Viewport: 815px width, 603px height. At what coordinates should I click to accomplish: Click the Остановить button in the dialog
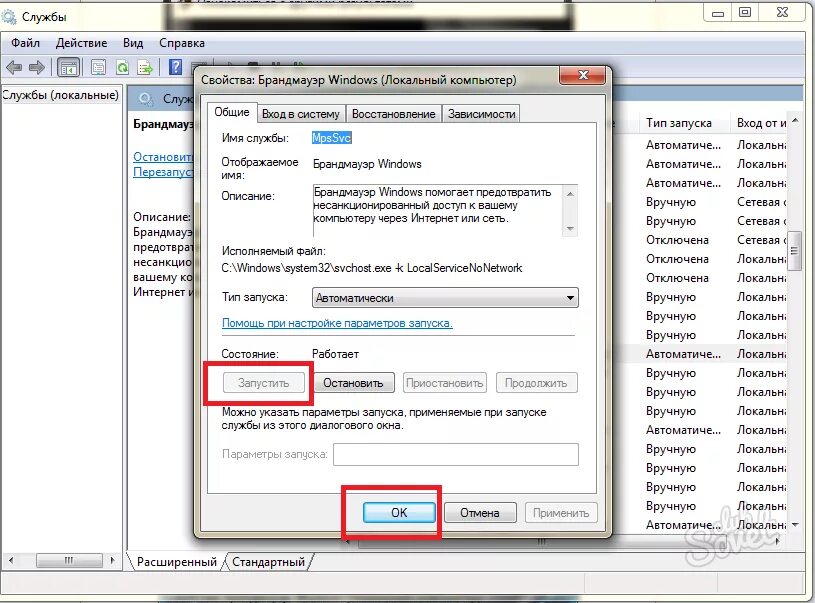click(x=353, y=383)
